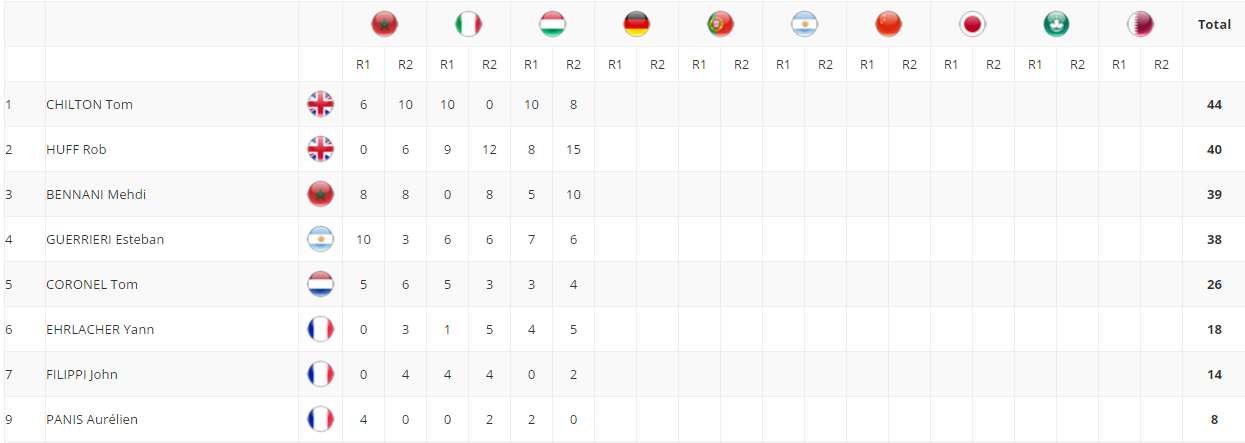Click the British flag beside HUFF Rob

(x=320, y=149)
